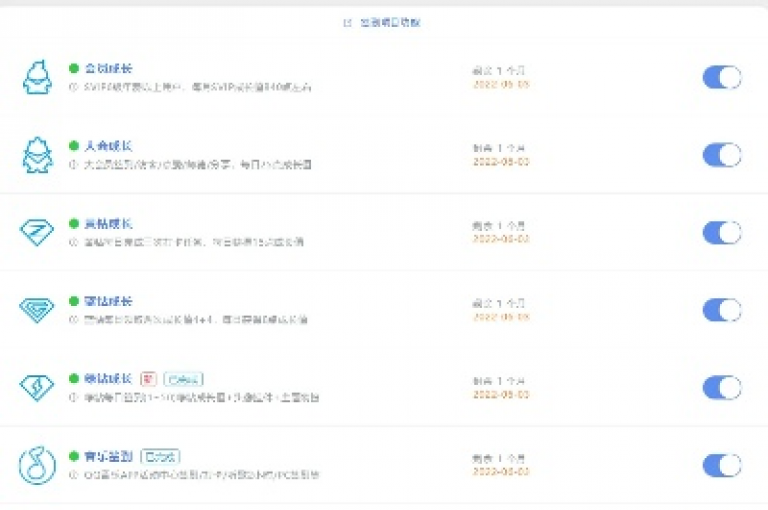Open the title link beside the music note icon

click(108, 456)
